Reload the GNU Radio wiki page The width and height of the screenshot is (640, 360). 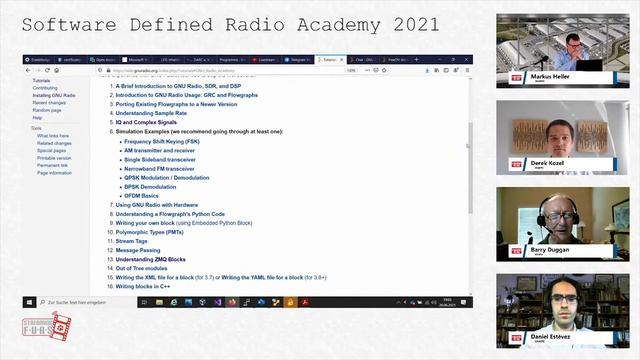[47, 70]
